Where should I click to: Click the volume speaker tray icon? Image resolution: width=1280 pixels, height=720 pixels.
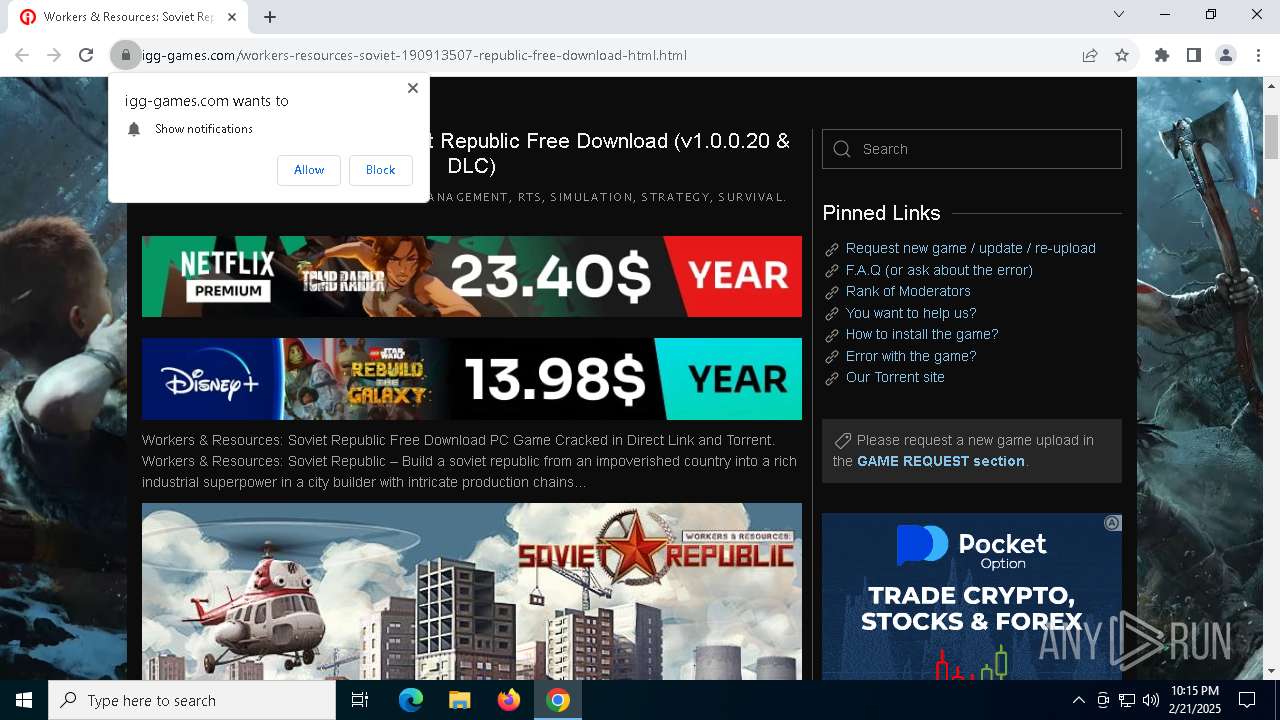[x=1151, y=700]
